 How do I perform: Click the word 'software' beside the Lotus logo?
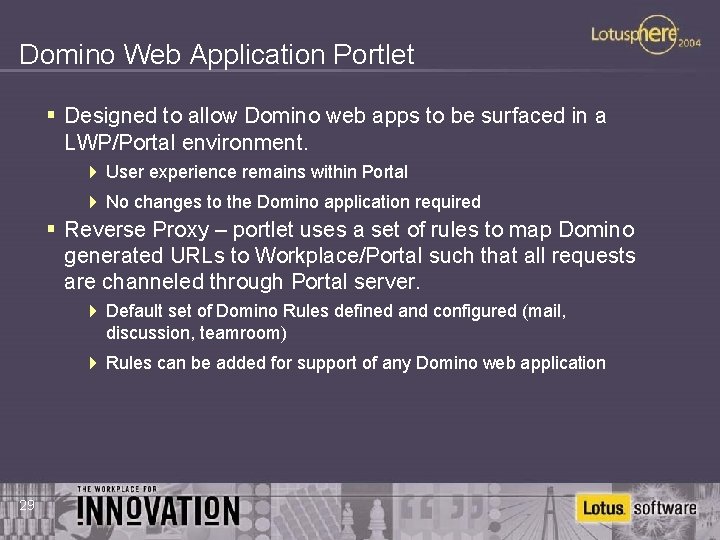pos(664,508)
